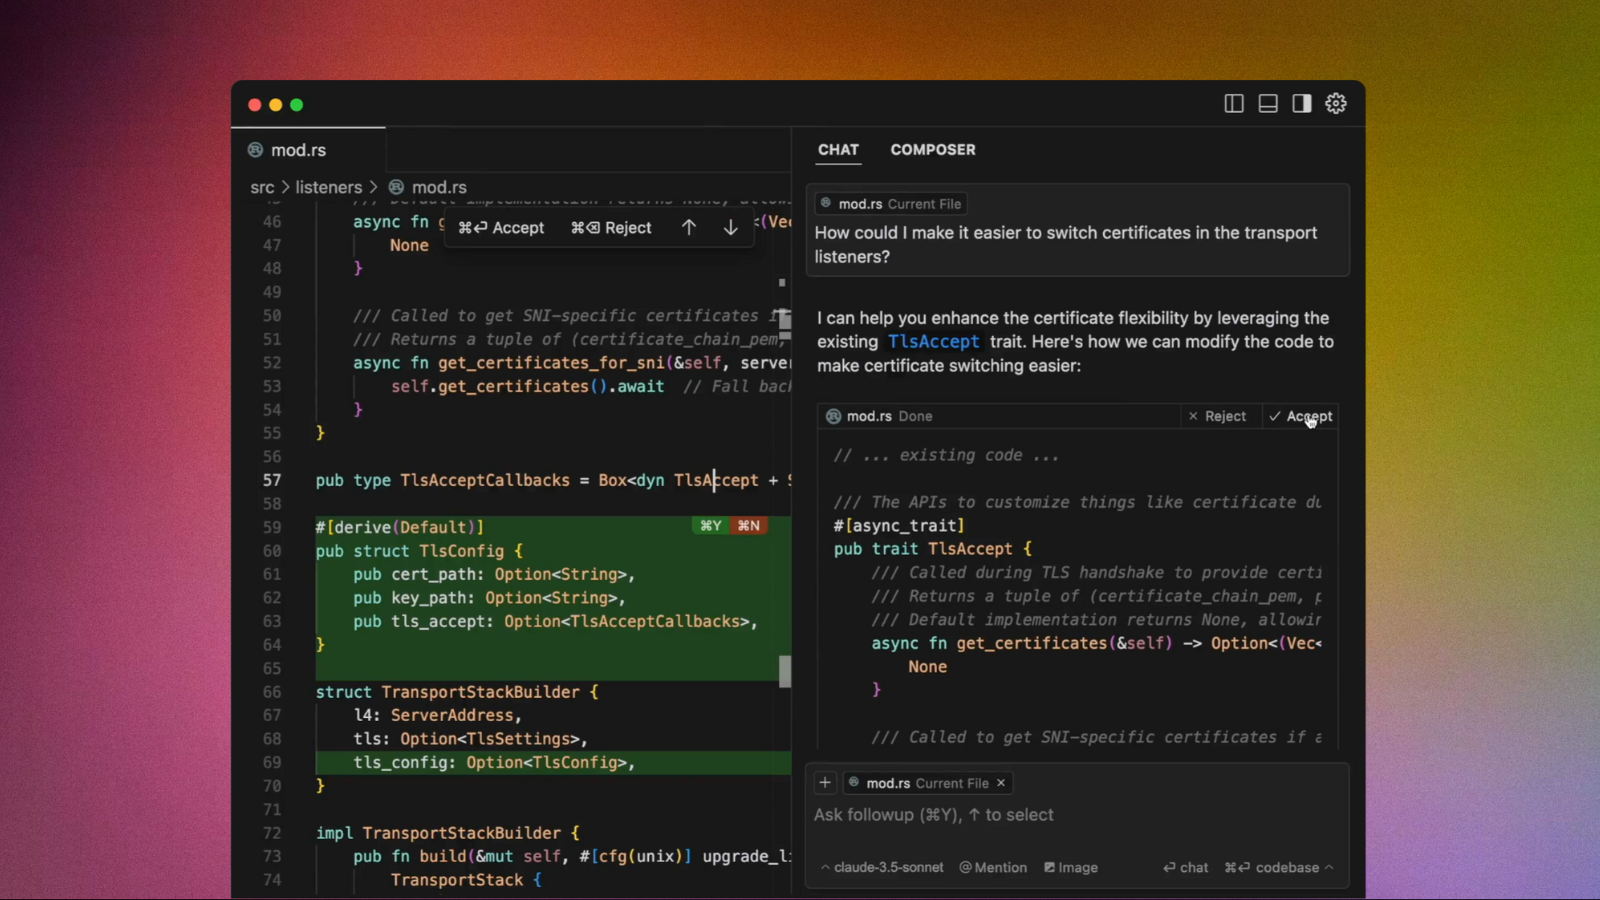This screenshot has height=900, width=1600.
Task: Open settings via gear icon
Action: 1336,104
